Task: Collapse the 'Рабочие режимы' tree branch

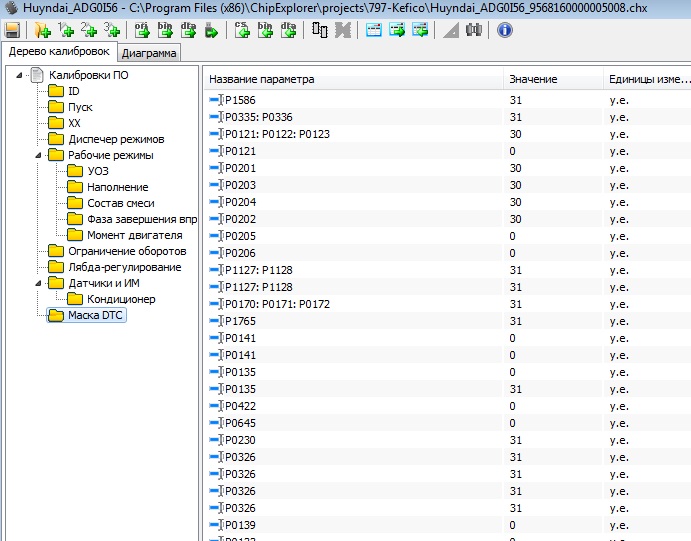Action: pyautogui.click(x=38, y=155)
